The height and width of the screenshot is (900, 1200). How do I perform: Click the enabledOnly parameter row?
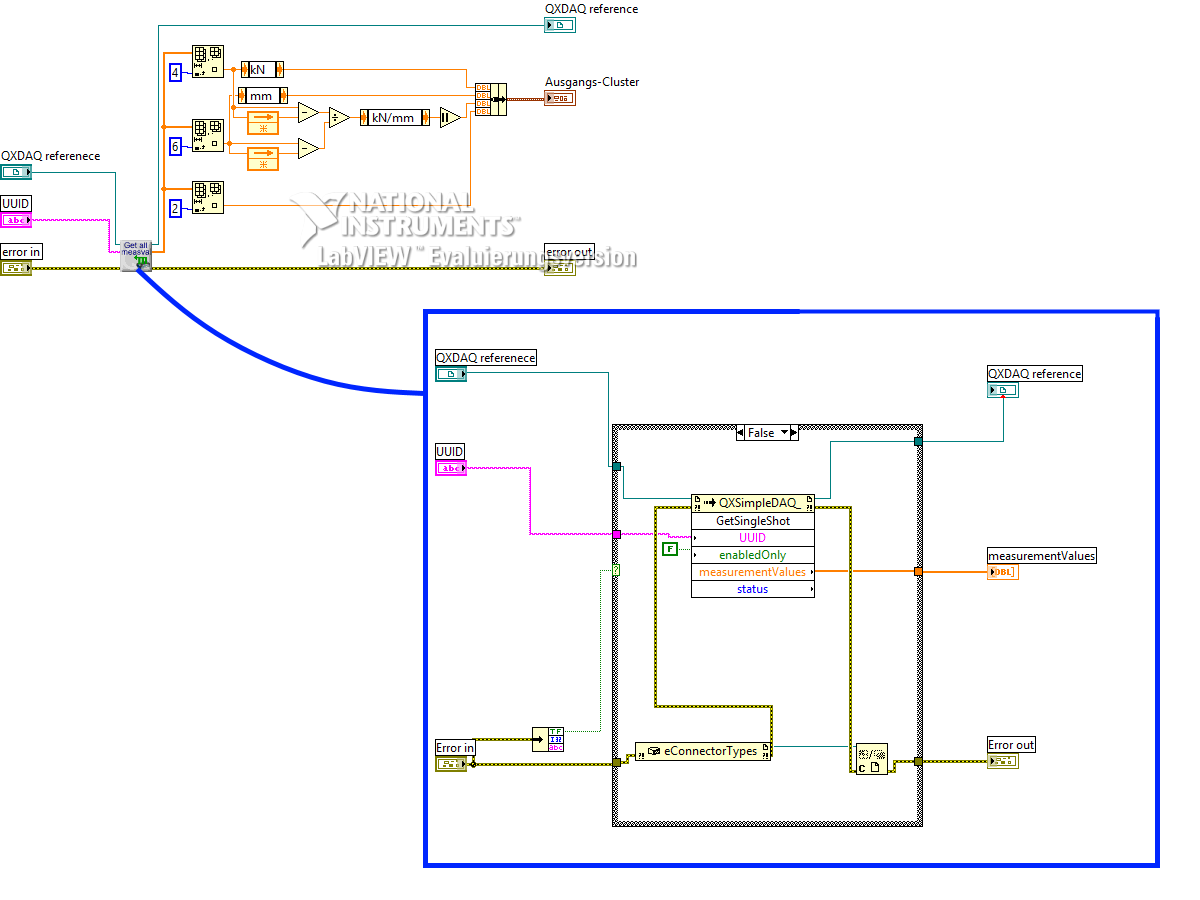(x=753, y=555)
